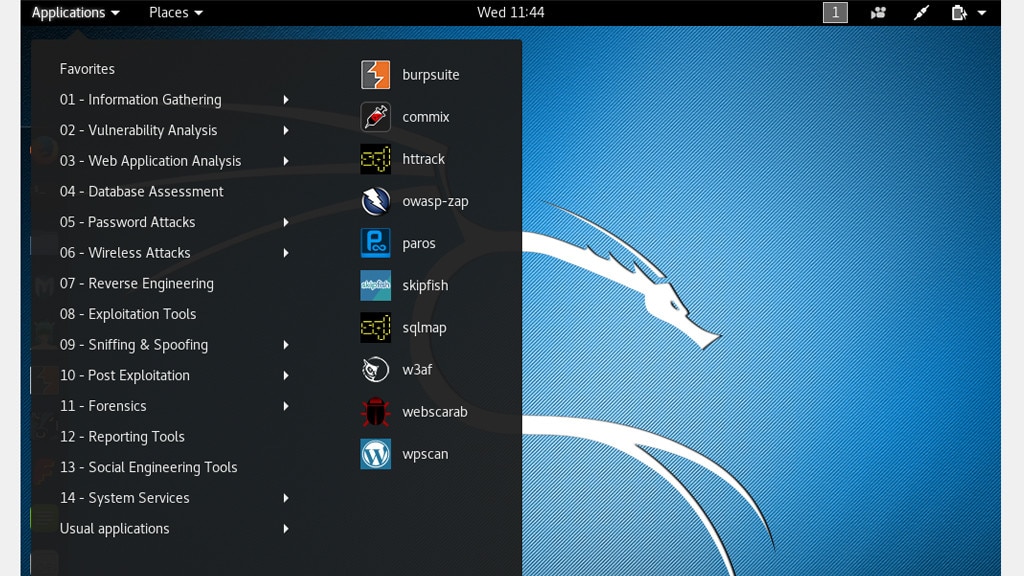
Task: Open the paros proxy tool
Action: point(418,243)
